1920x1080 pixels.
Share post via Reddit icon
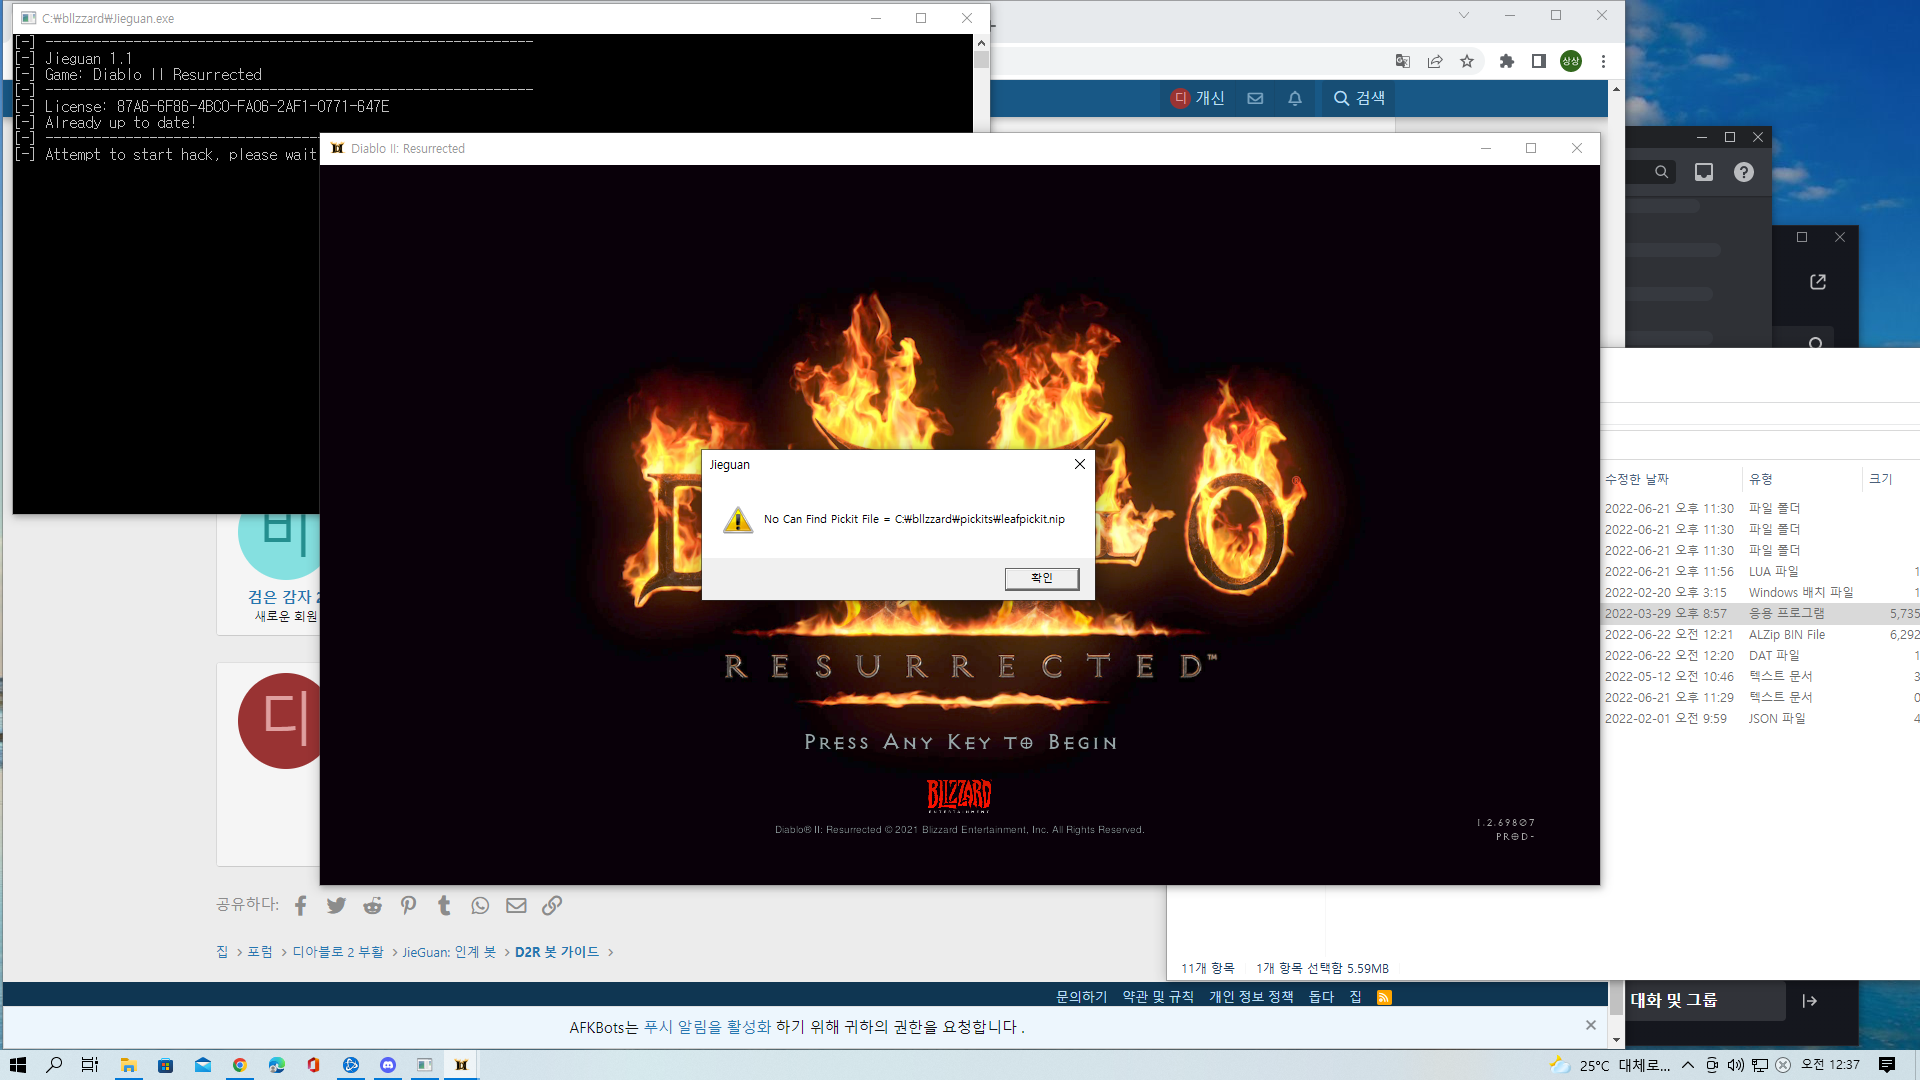click(x=372, y=905)
